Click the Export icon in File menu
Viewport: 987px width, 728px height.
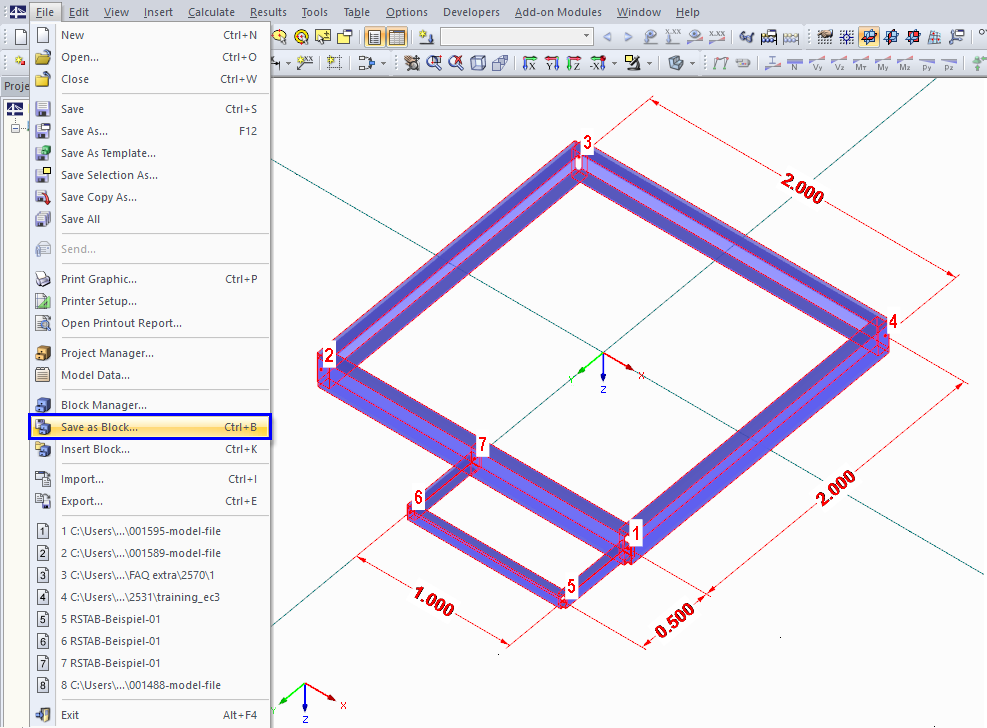[x=43, y=501]
